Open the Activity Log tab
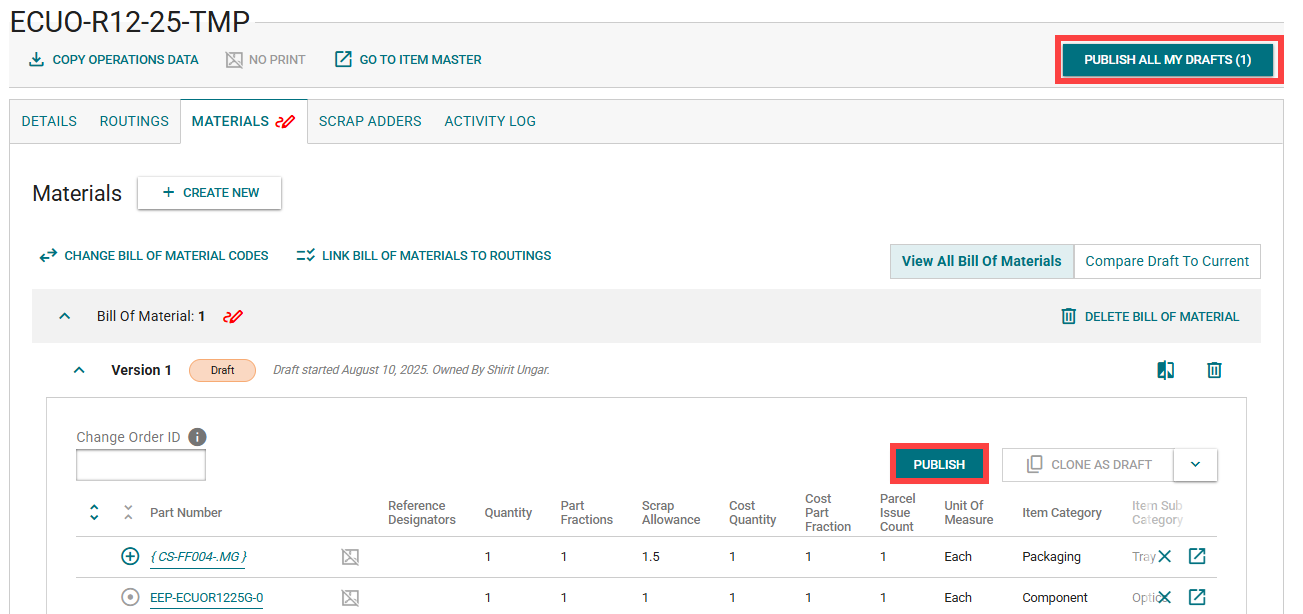Viewport: 1303px width, 614px height. (x=490, y=121)
